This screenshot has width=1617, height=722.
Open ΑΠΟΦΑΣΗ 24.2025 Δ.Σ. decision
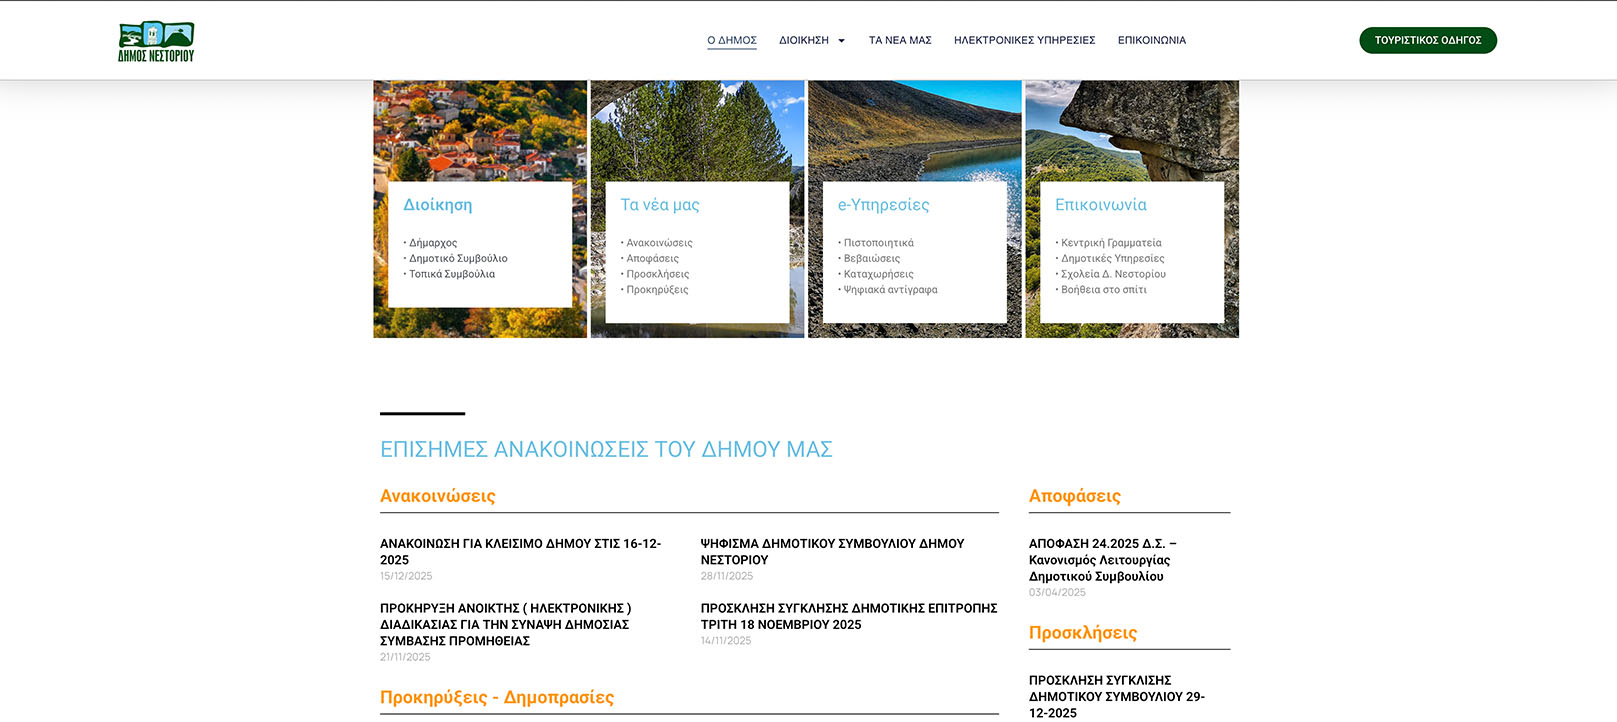[x=1102, y=560]
